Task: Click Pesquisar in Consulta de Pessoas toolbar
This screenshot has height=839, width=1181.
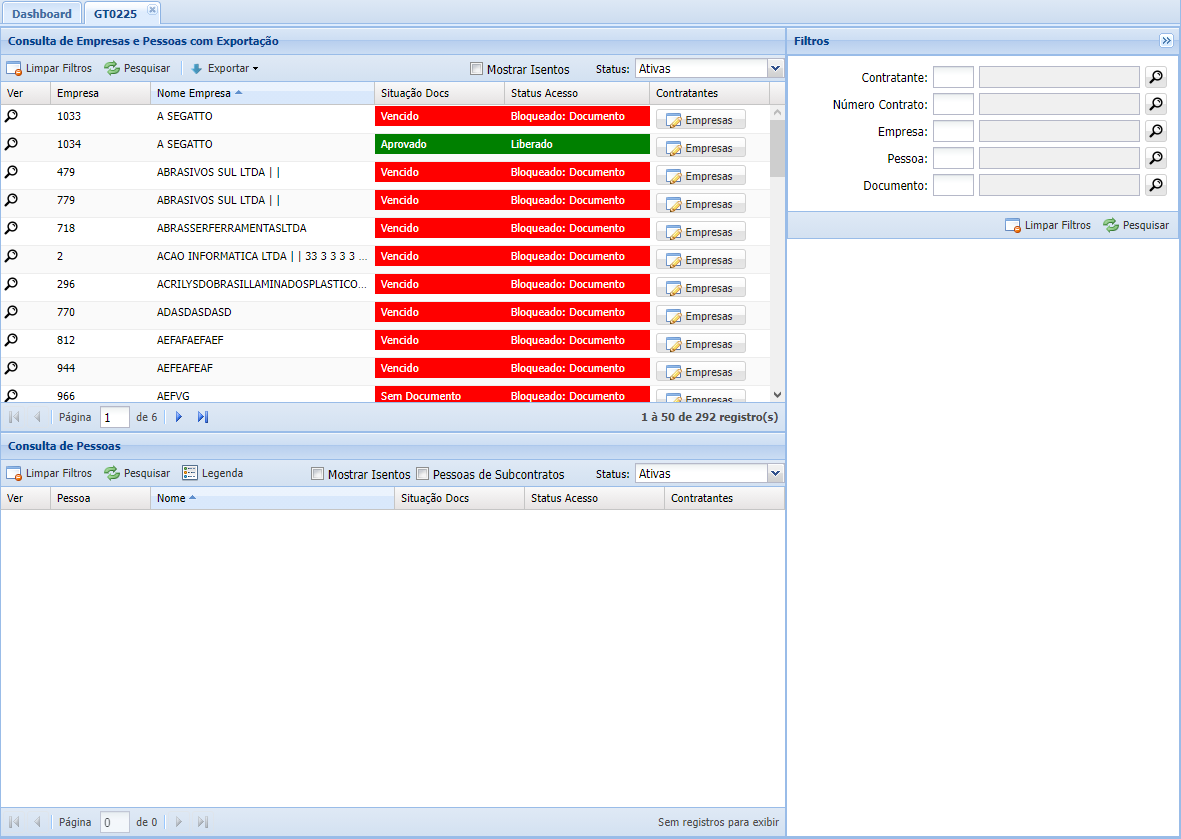Action: [137, 473]
